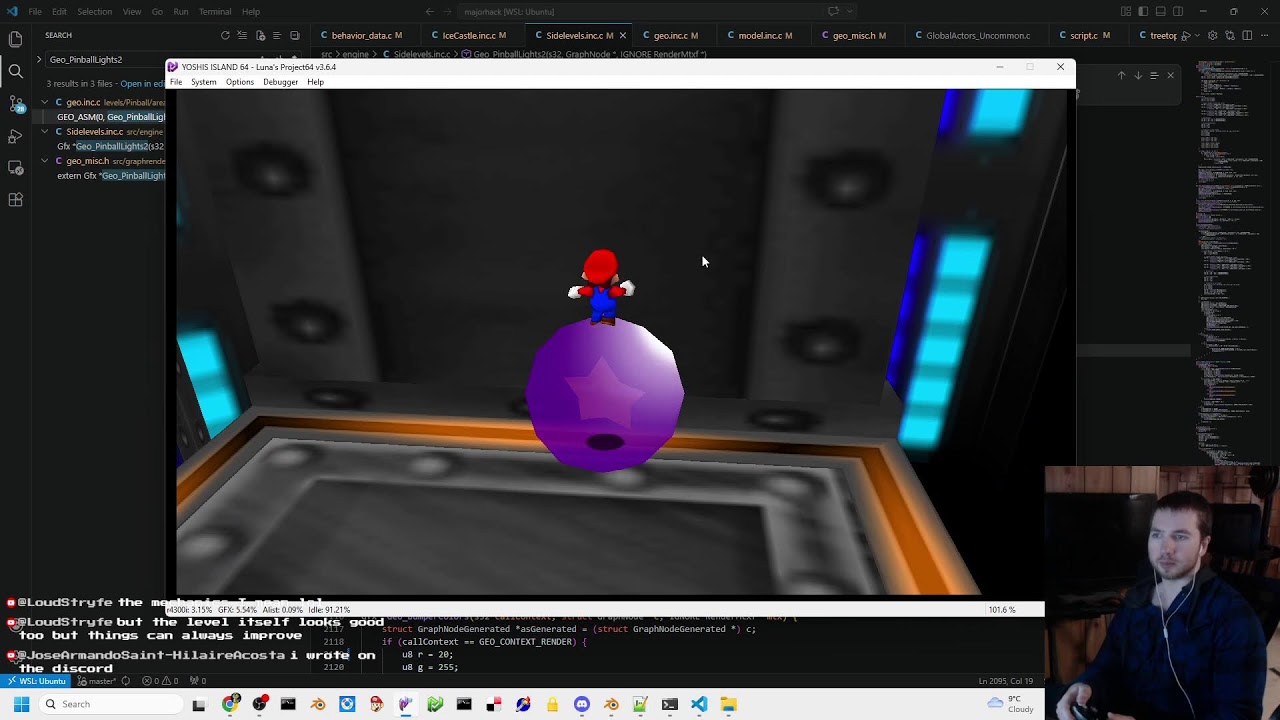
Task: Open GEO_ASM search result line
Action: (x=110, y=117)
